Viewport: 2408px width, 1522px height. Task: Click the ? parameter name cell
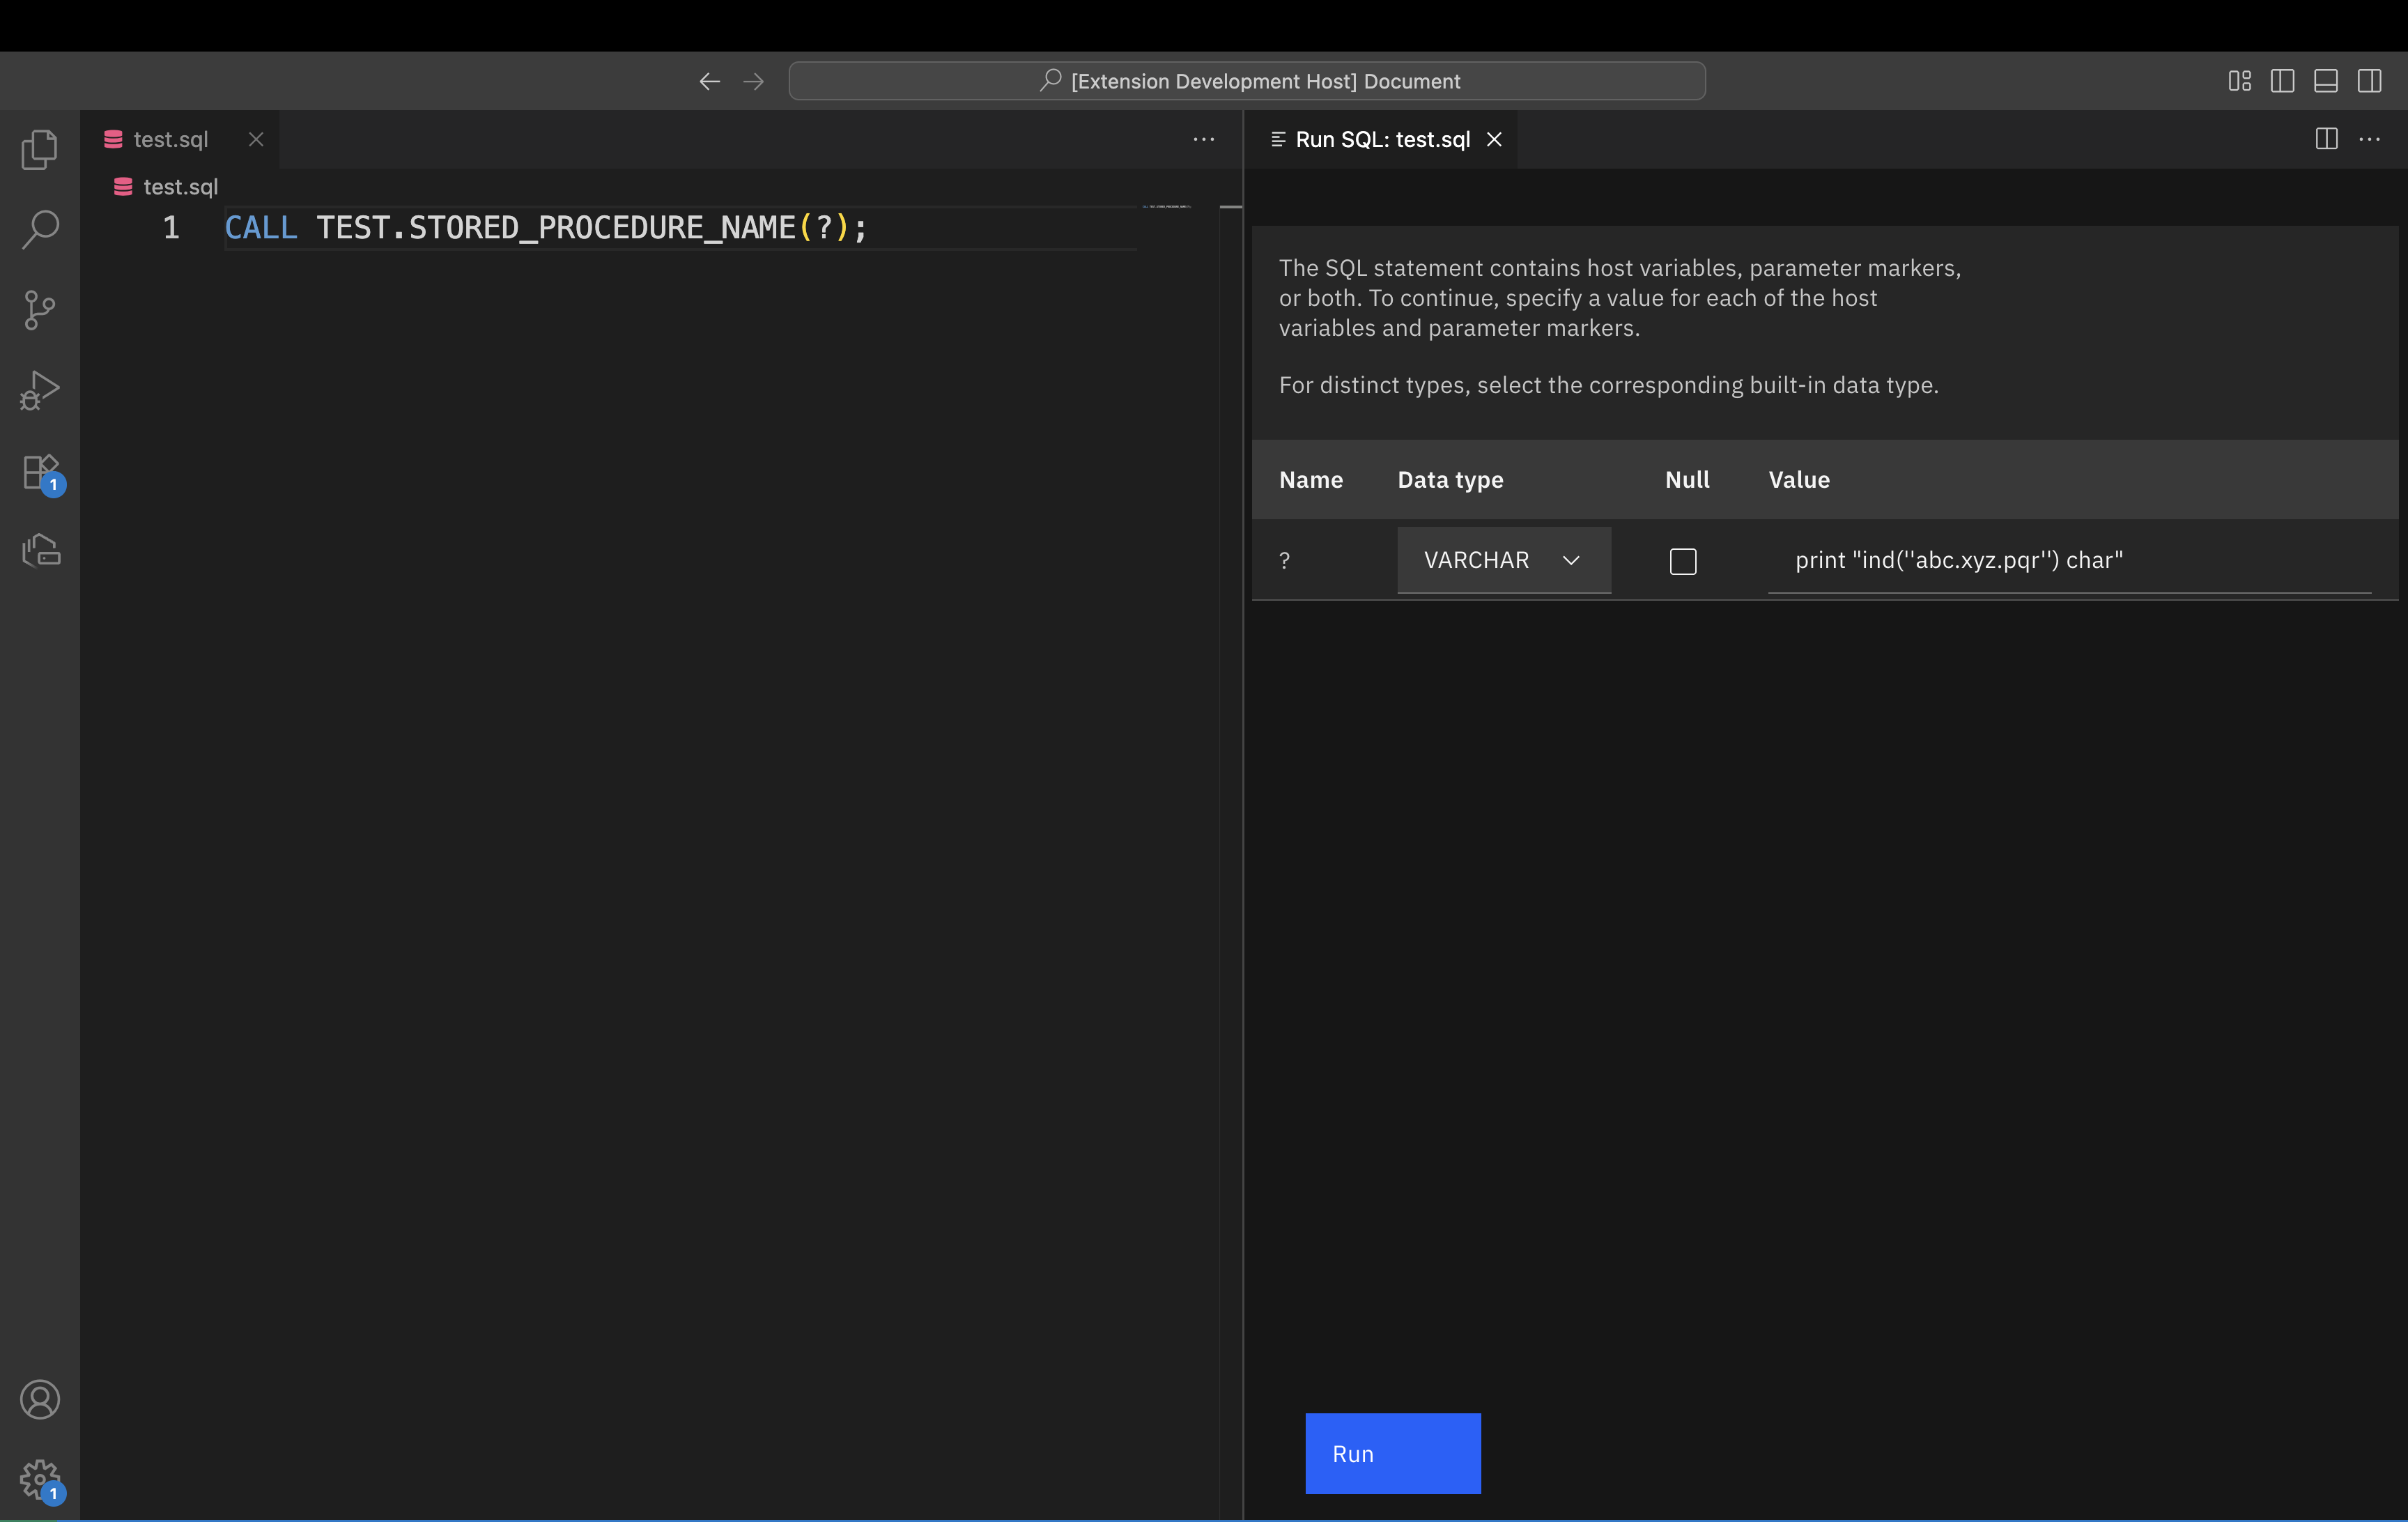[1285, 561]
